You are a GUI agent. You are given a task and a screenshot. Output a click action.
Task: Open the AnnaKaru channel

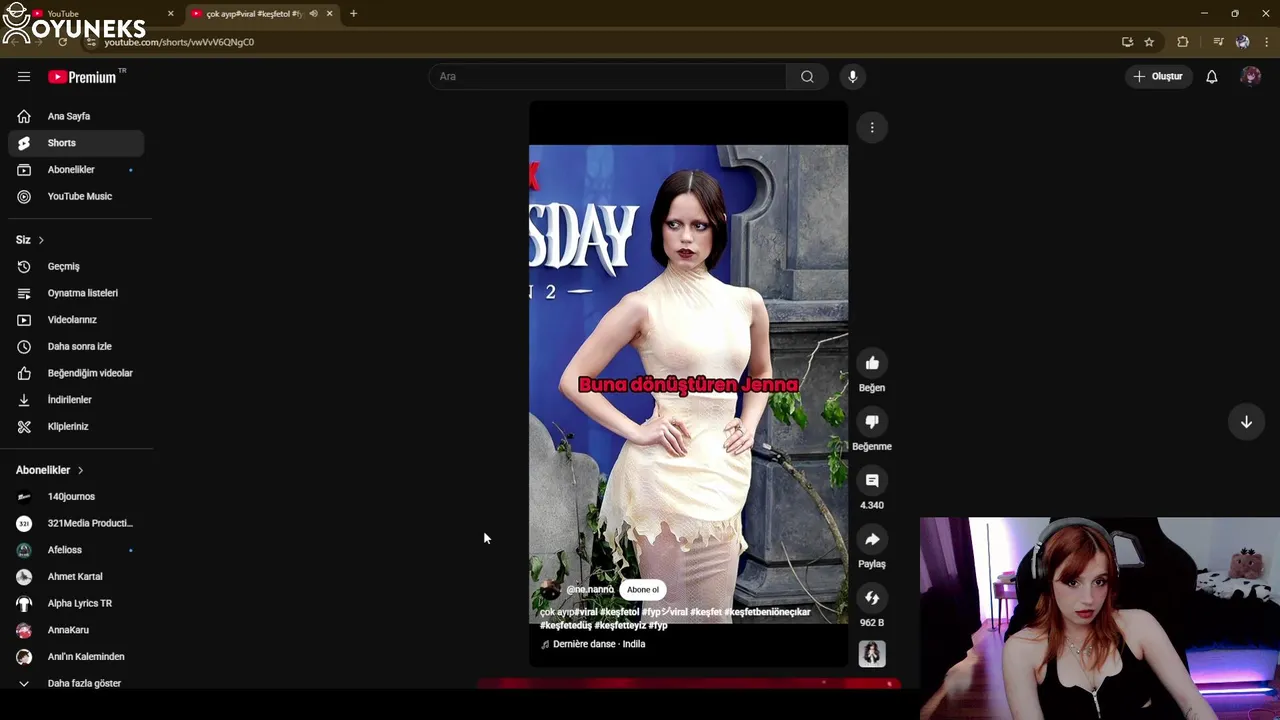[76, 630]
